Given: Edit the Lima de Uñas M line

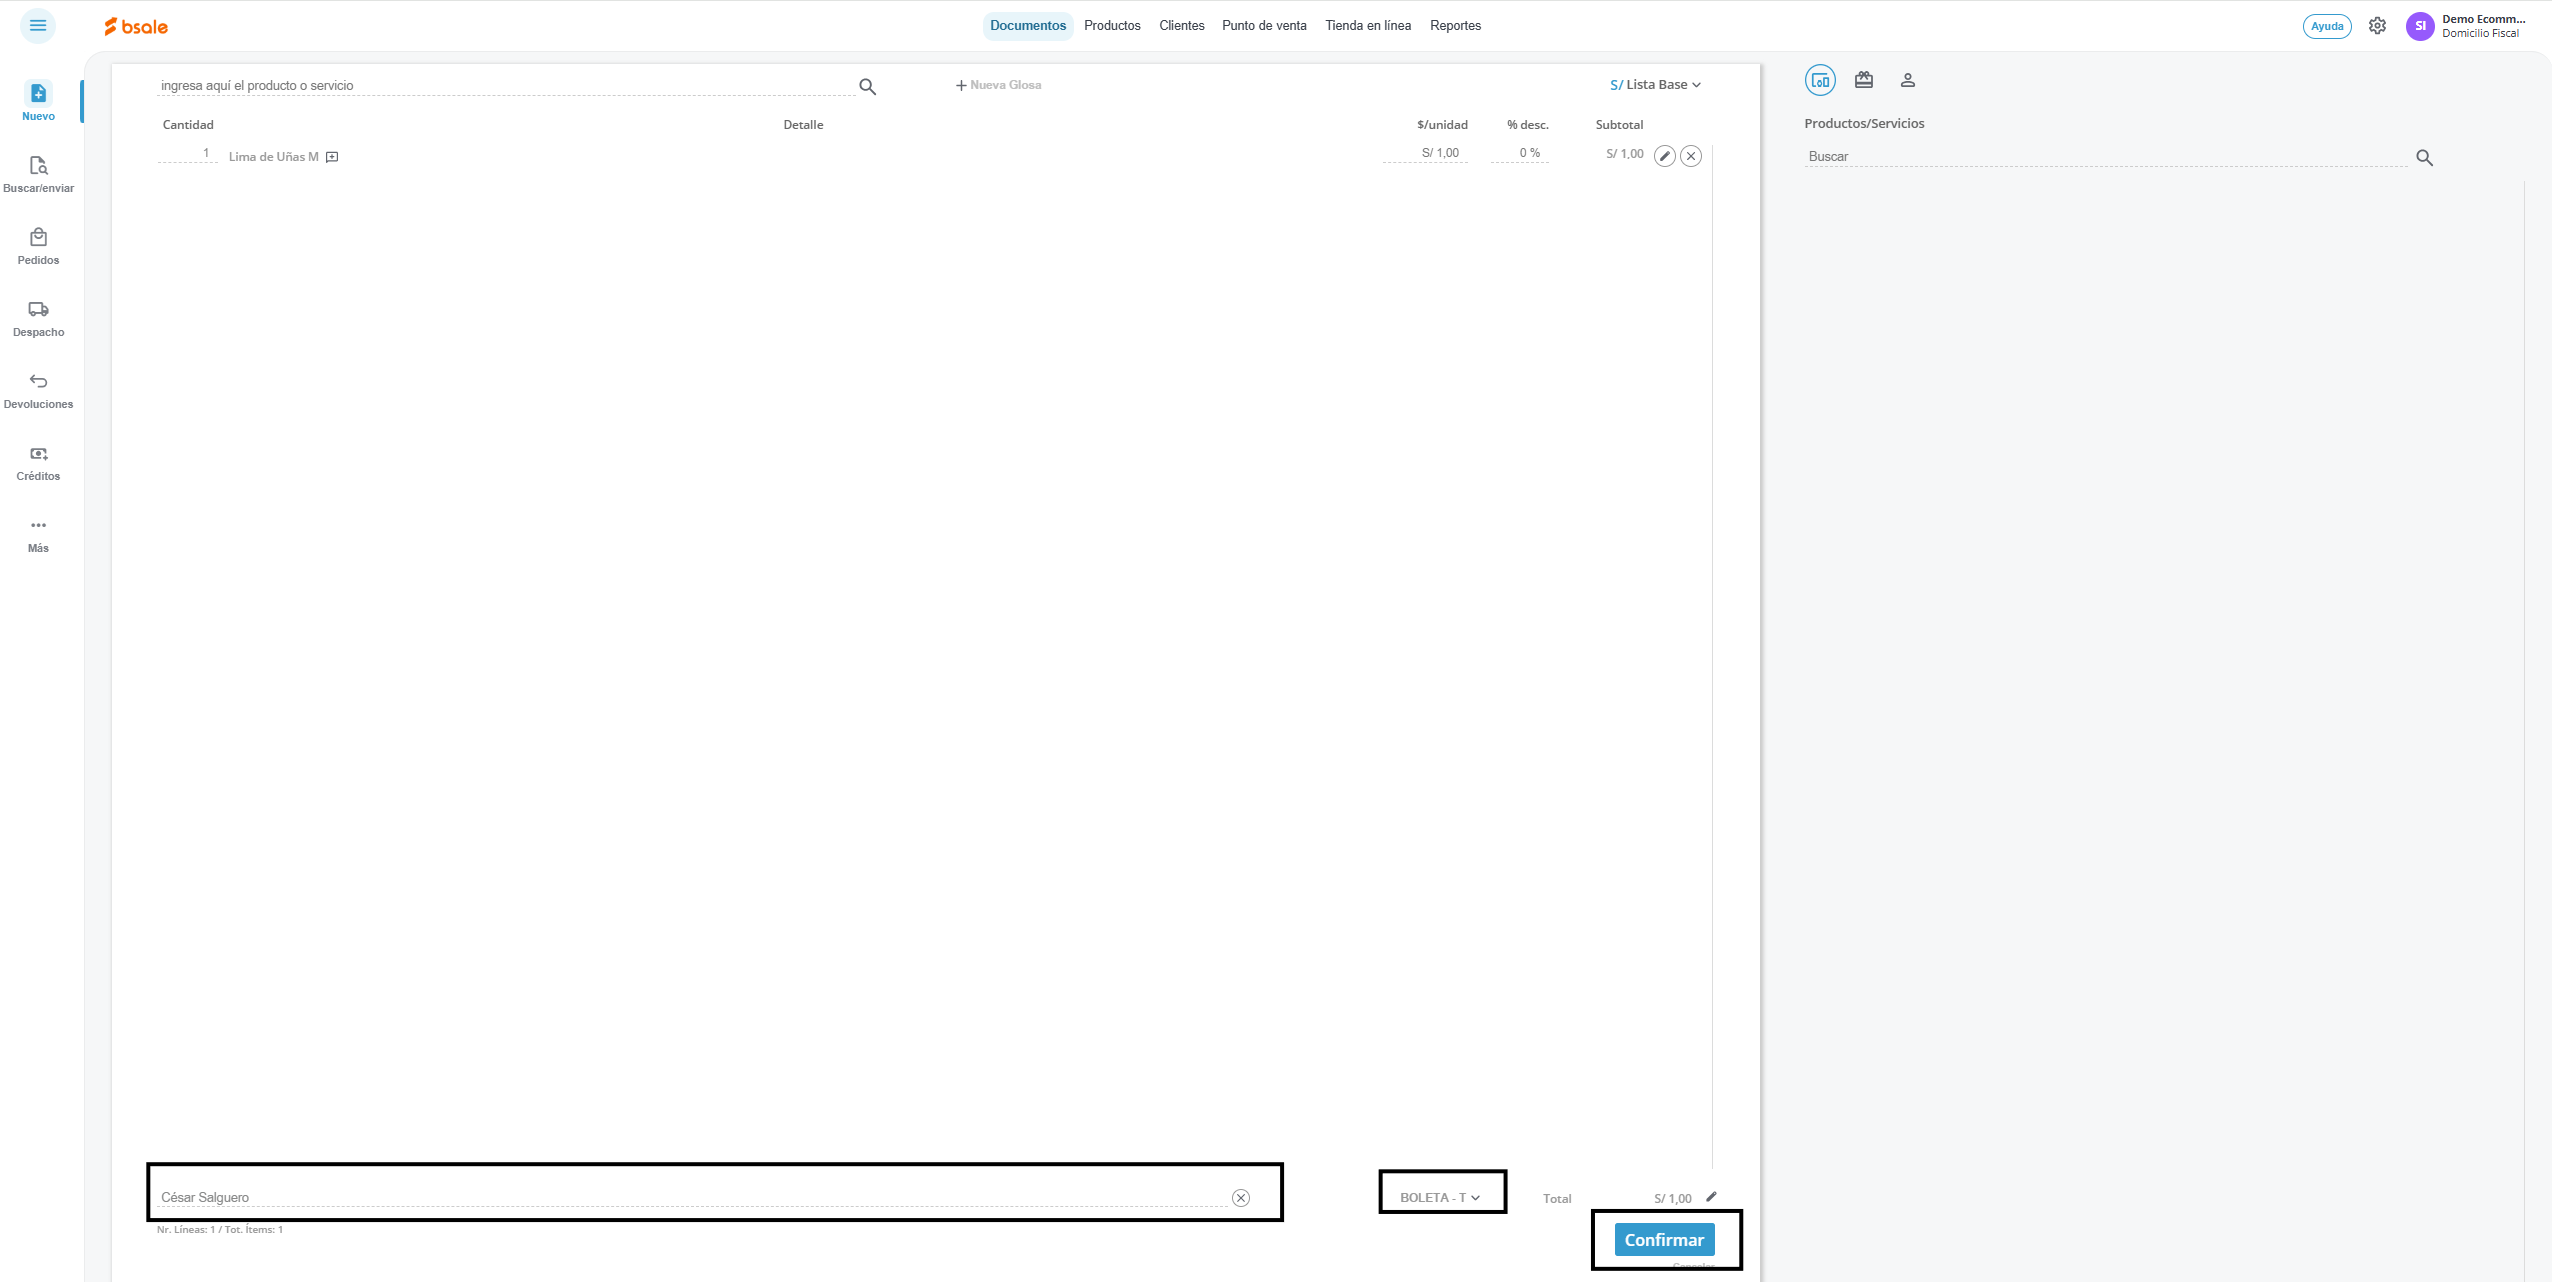Looking at the screenshot, I should pos(1664,156).
